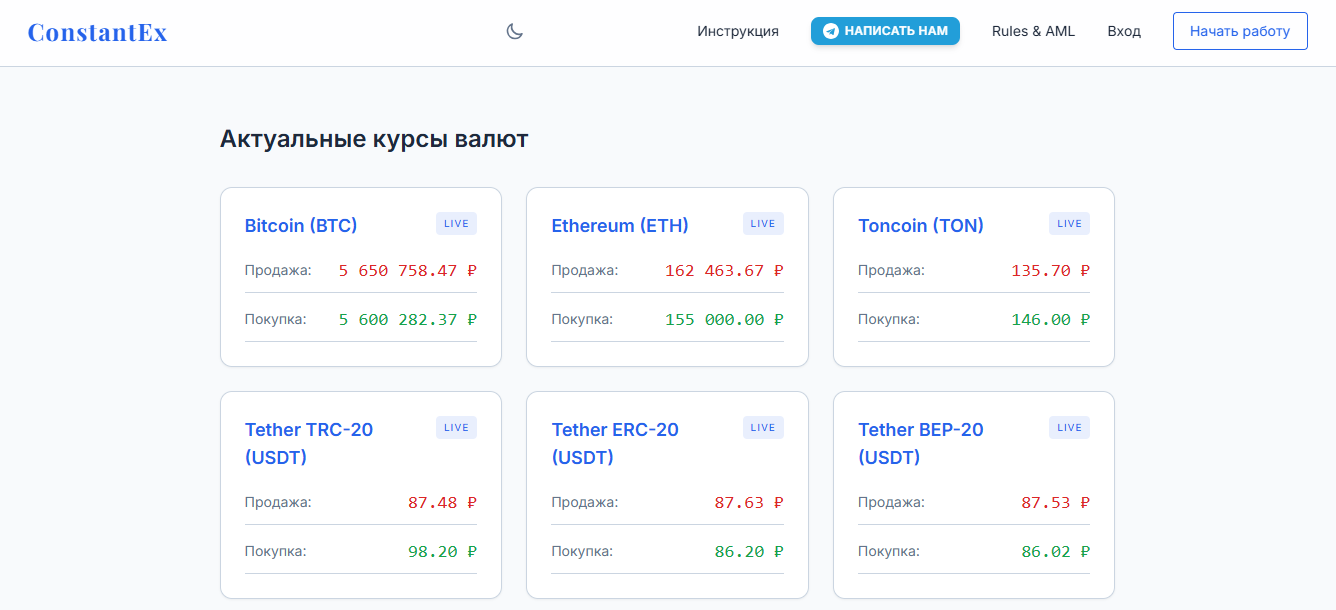This screenshot has height=610, width=1336.
Task: Select Tether ERC-20 purchase price 86.20 ₽
Action: [749, 552]
